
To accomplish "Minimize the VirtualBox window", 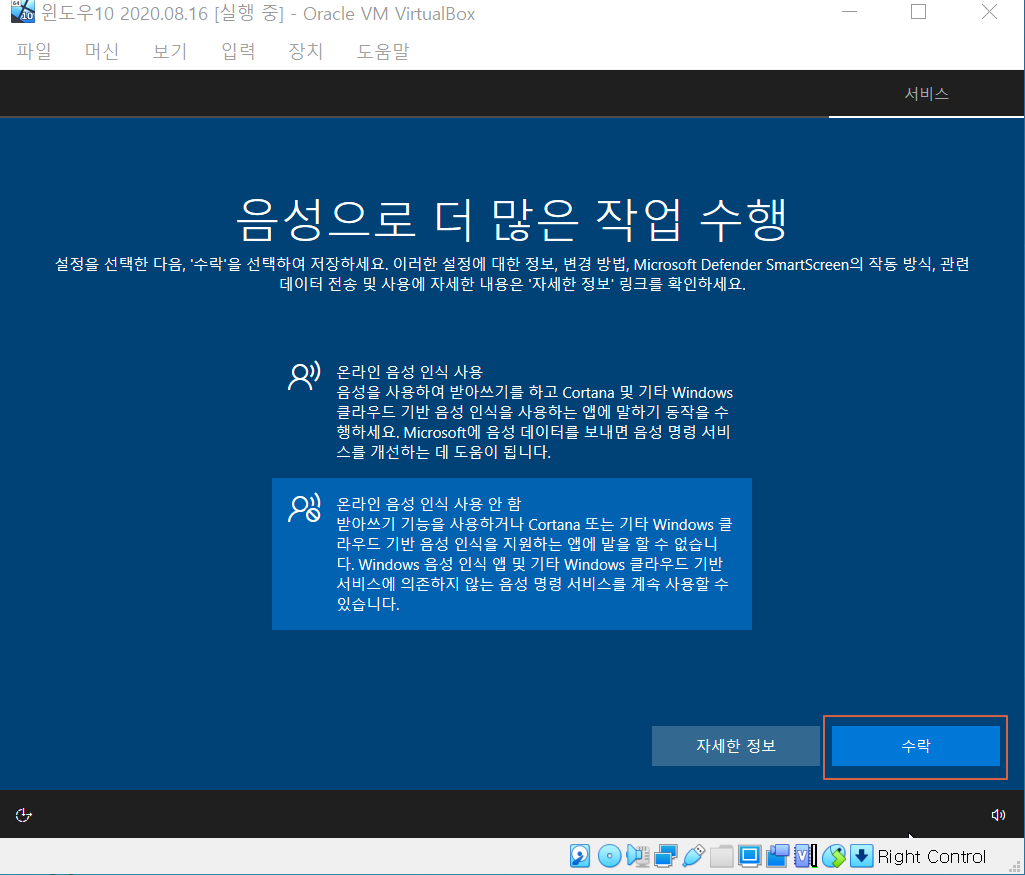I will [x=849, y=12].
